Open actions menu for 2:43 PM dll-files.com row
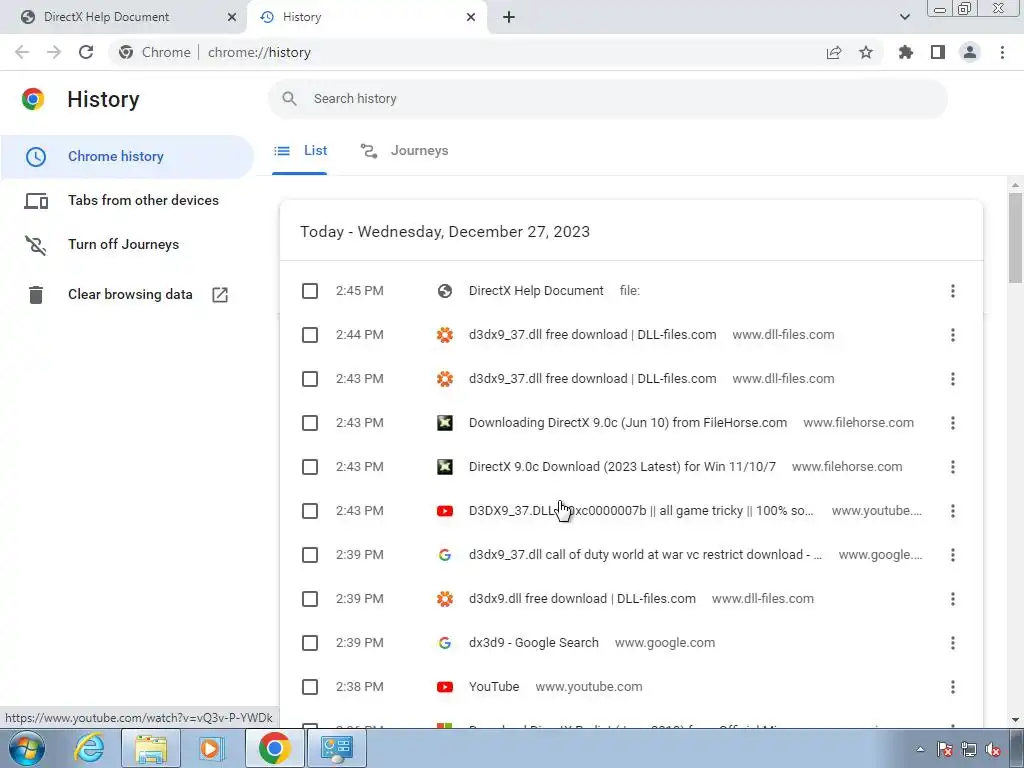This screenshot has height=768, width=1024. (x=953, y=379)
